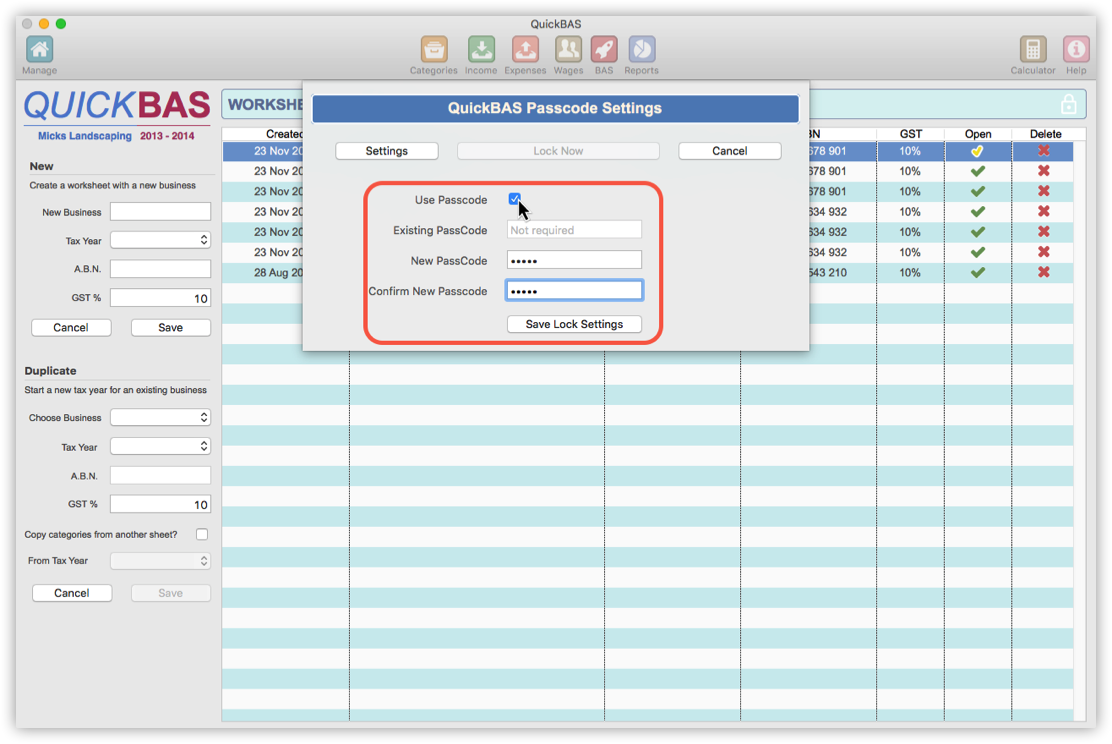The image size is (1112, 744).
Task: Open the Expenses toolbar icon
Action: 525,50
